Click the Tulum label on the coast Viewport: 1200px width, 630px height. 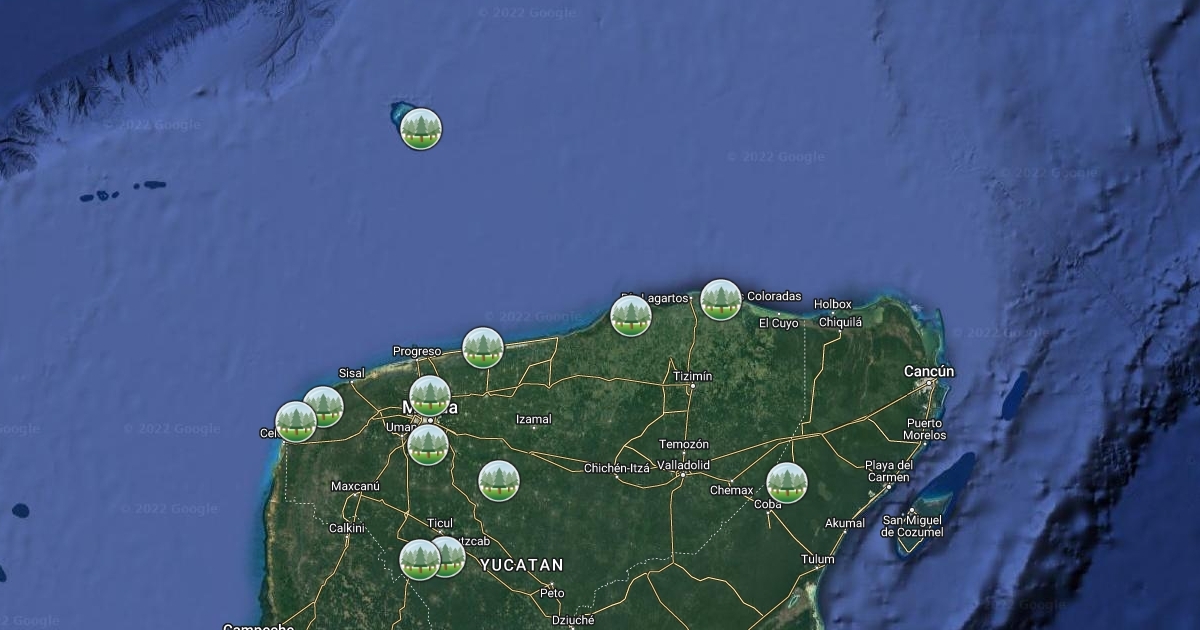pyautogui.click(x=817, y=559)
